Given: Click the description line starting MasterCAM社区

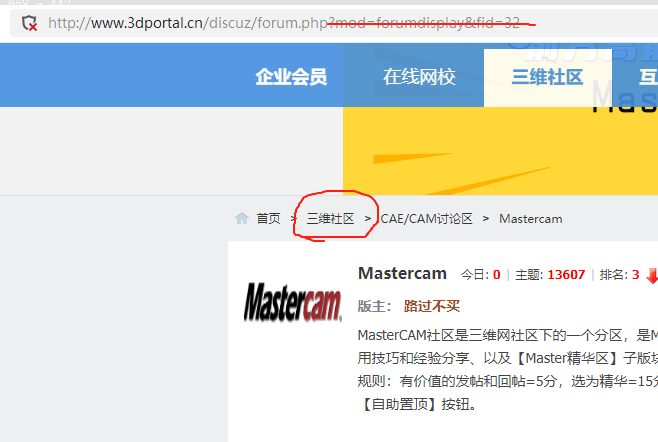Looking at the screenshot, I should coord(508,335).
